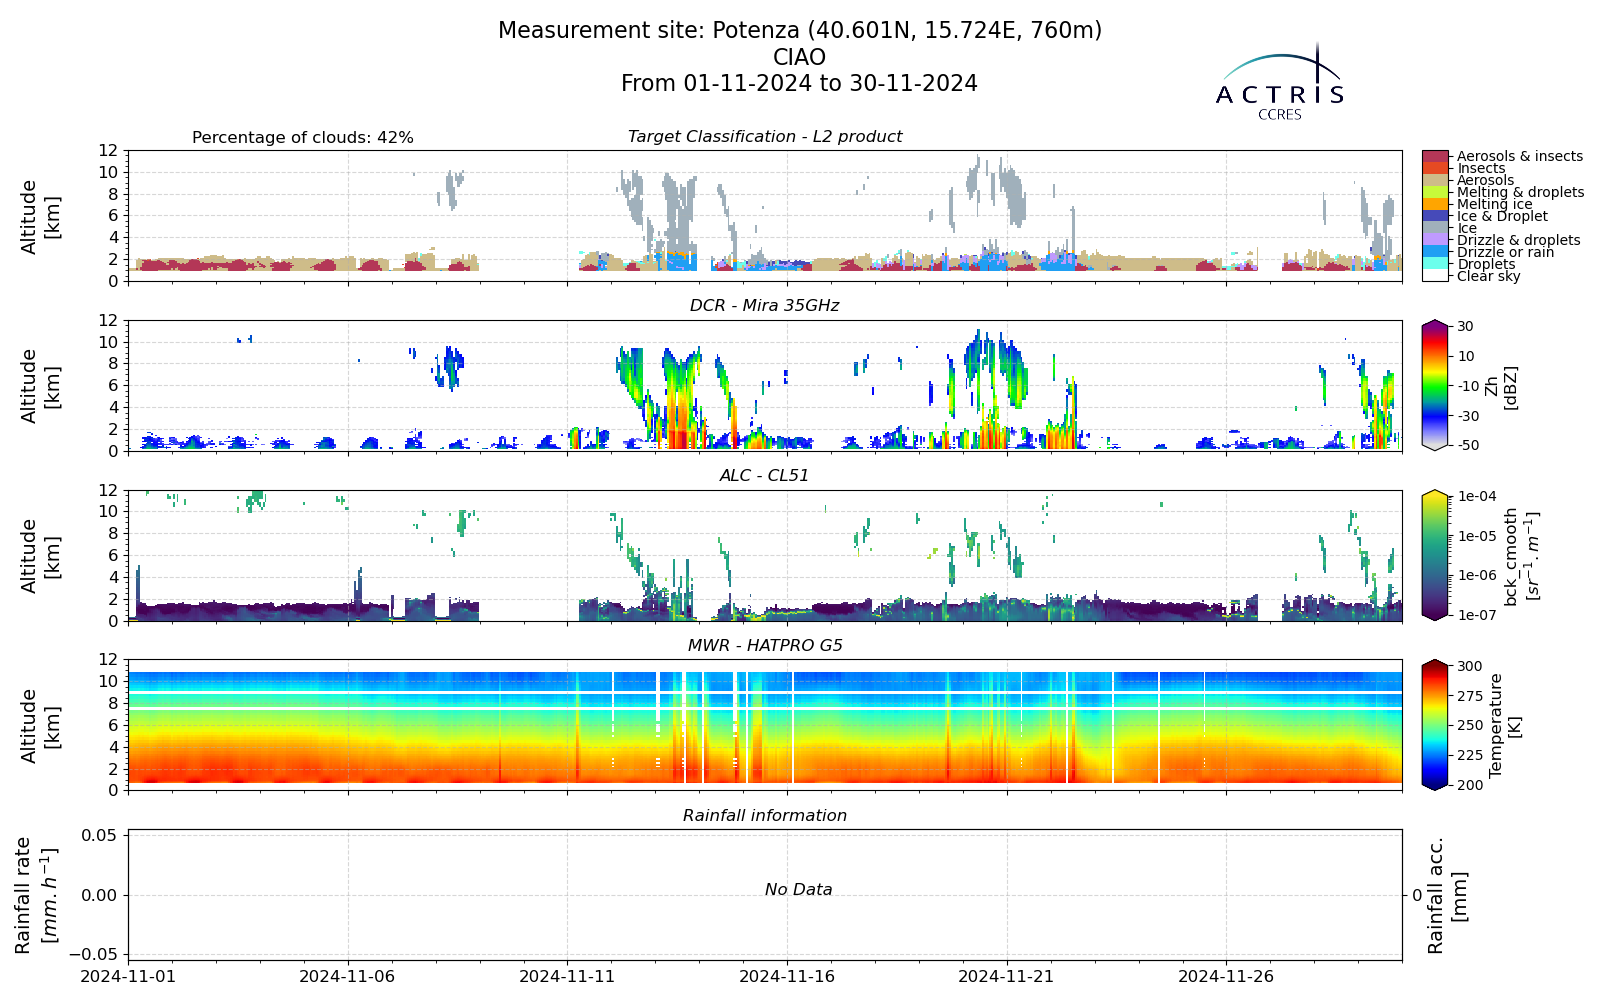The height and width of the screenshot is (1000, 1600).
Task: Click the No Data text in rainfall plot
Action: point(799,890)
